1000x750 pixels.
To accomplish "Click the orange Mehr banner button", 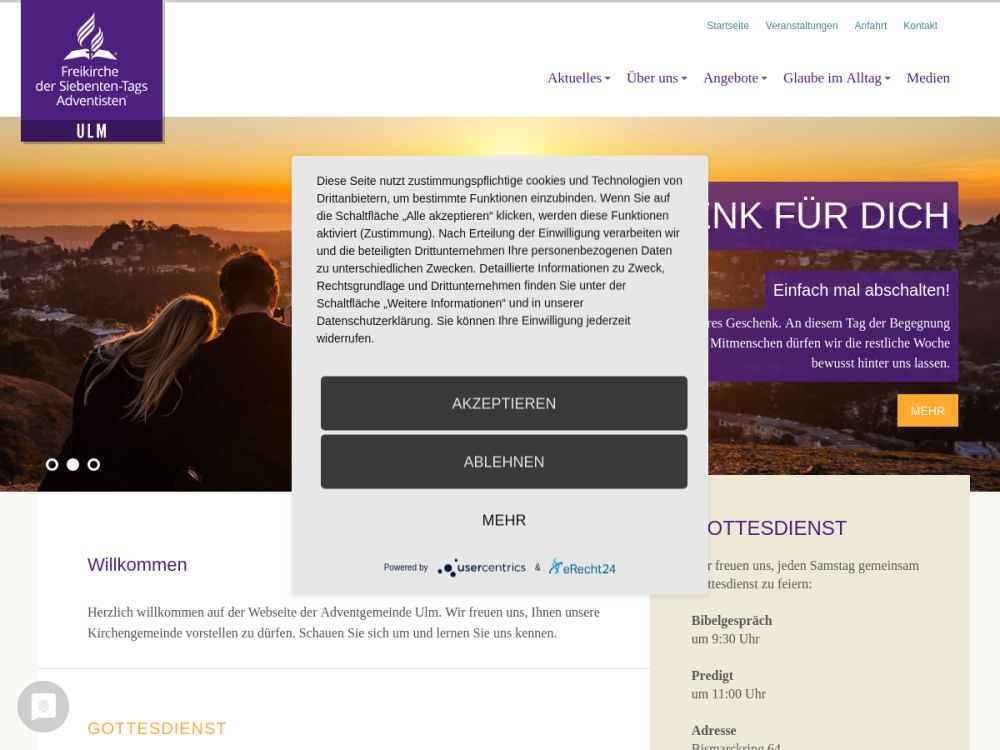I will tap(927, 411).
